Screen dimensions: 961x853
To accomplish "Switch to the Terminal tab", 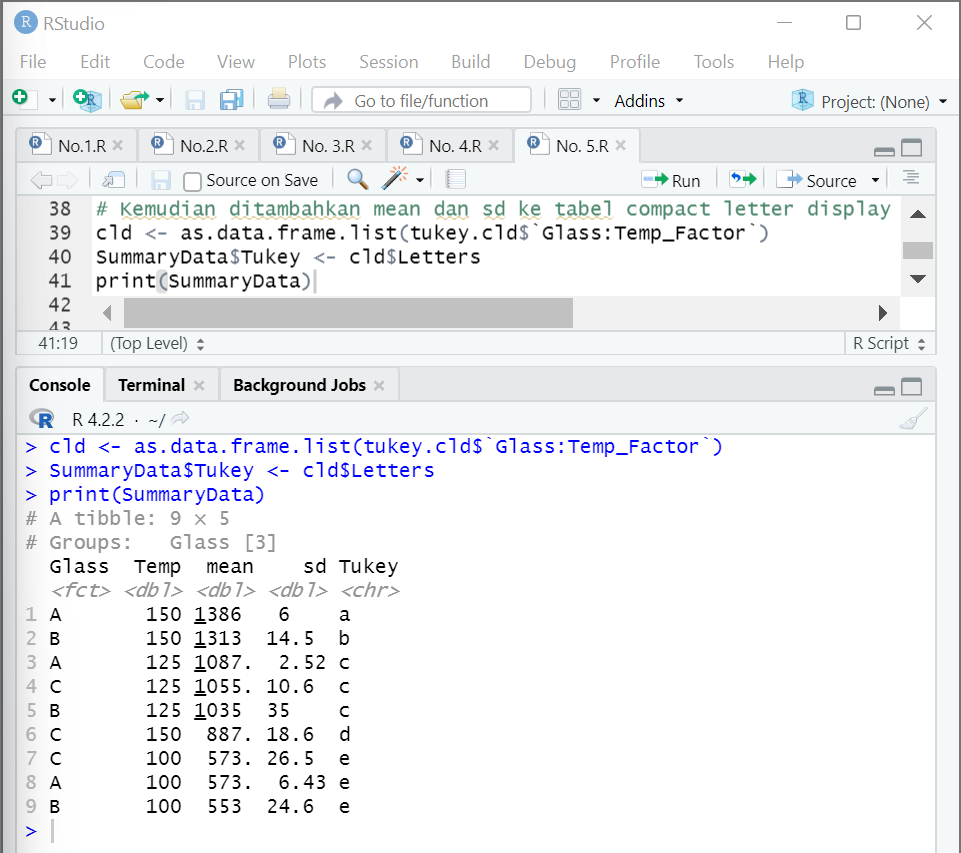I will pos(153,384).
